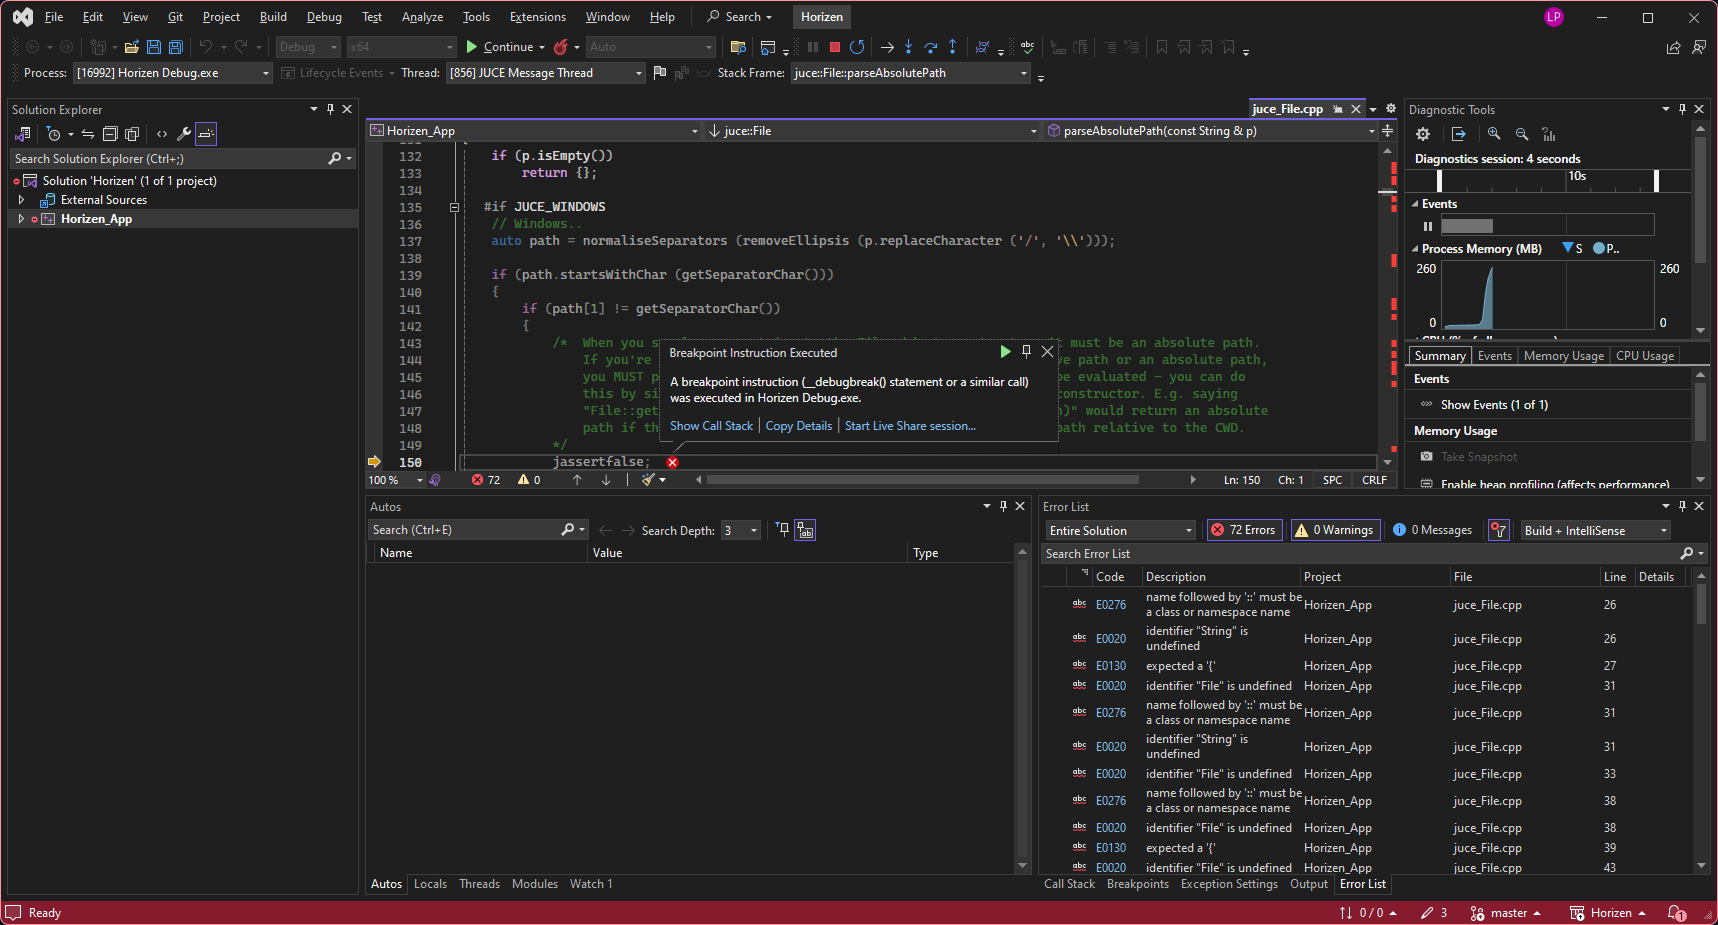The height and width of the screenshot is (925, 1718).
Task: Click the Step Into icon
Action: click(909, 47)
